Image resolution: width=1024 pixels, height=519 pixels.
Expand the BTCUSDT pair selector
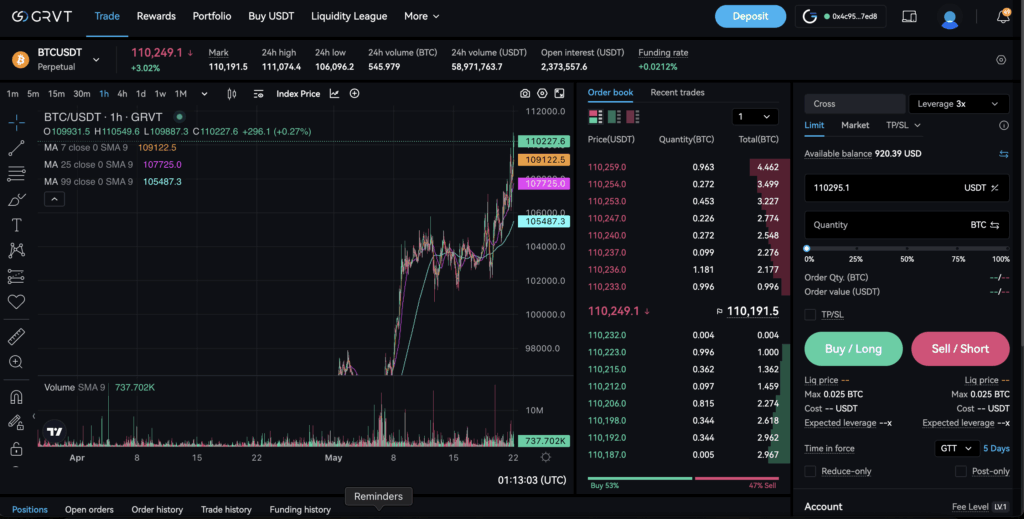coord(96,60)
